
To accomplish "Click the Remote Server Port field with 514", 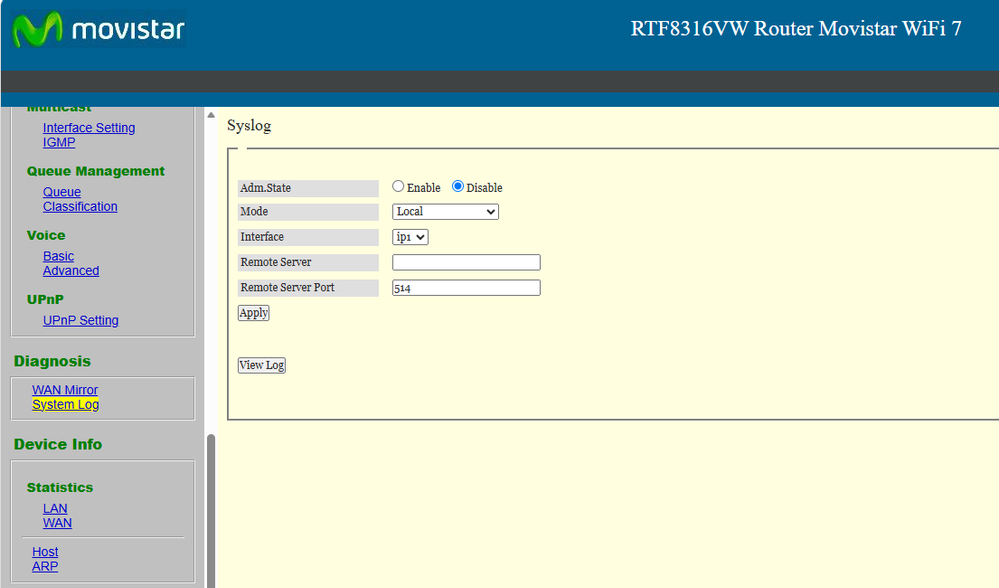I will pos(466,288).
